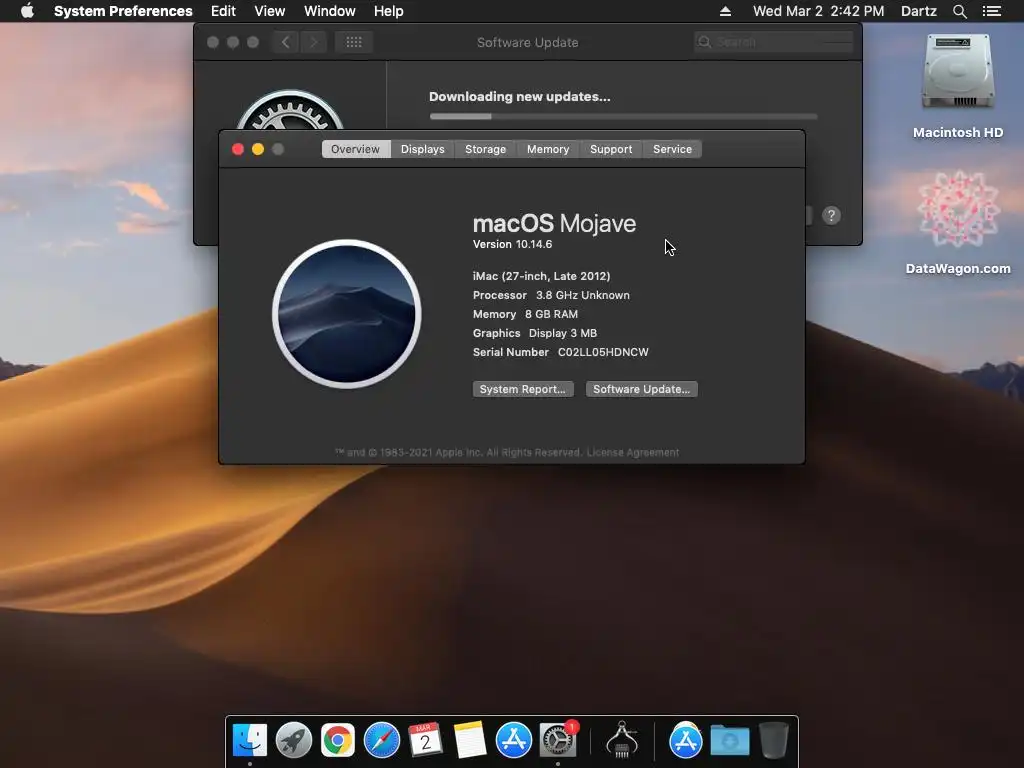Click the eject icon in menu bar
The width and height of the screenshot is (1024, 768).
725,11
